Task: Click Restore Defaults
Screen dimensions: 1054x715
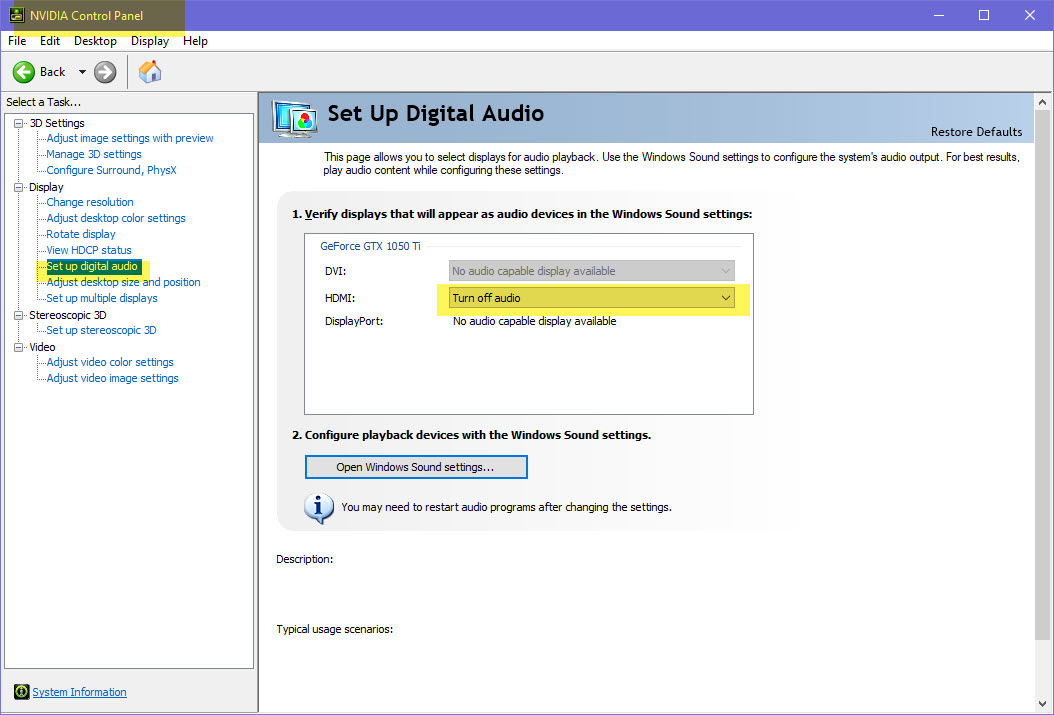Action: pos(976,132)
